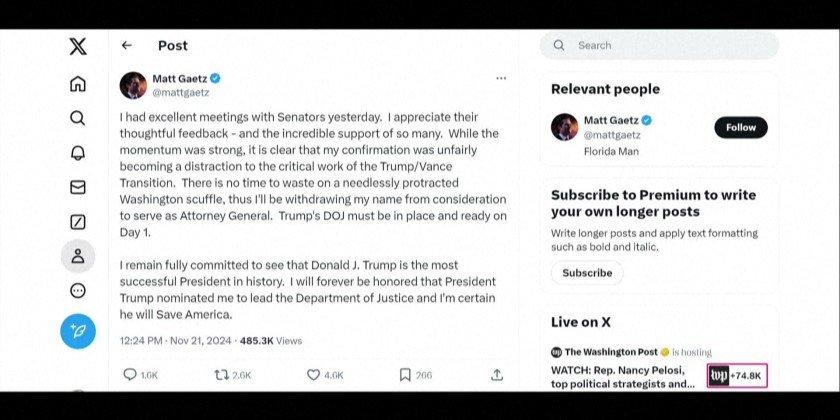Share the post using the upload icon

click(x=497, y=375)
